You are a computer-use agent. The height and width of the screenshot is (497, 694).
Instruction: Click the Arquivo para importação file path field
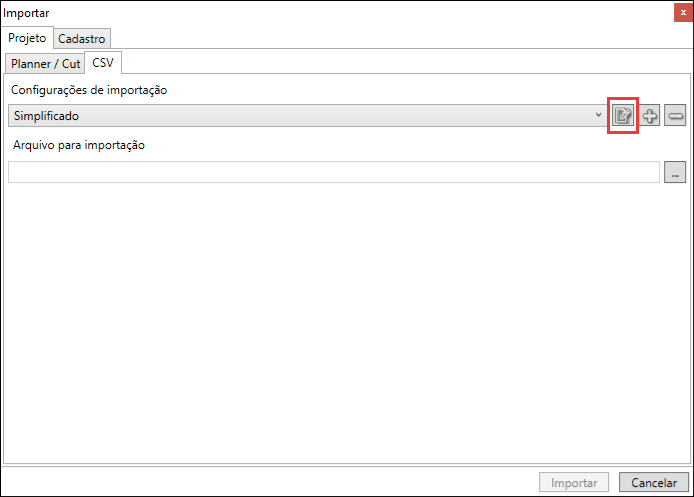coord(334,172)
